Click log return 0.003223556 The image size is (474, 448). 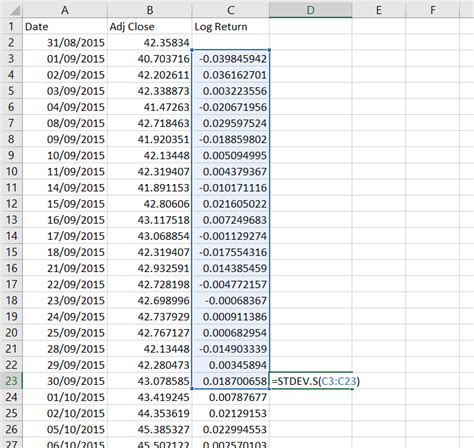[231, 91]
